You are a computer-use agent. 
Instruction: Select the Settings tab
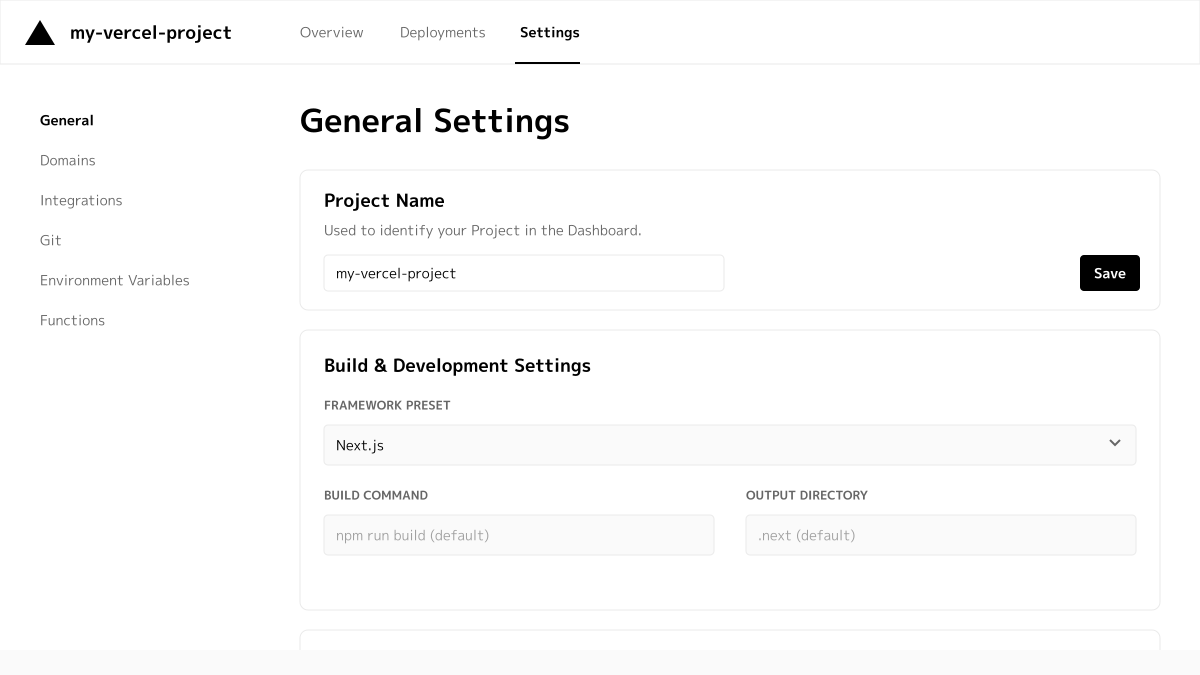coord(549,32)
